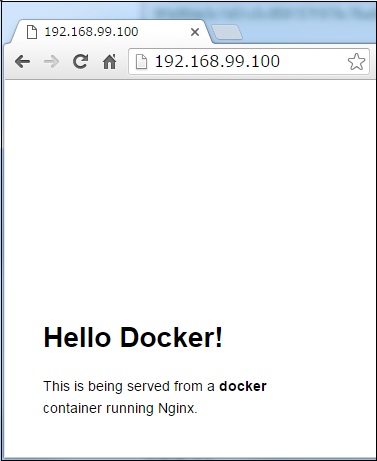Image resolution: width=377 pixels, height=461 pixels.
Task: Click the text This is being served
Action: (107, 386)
